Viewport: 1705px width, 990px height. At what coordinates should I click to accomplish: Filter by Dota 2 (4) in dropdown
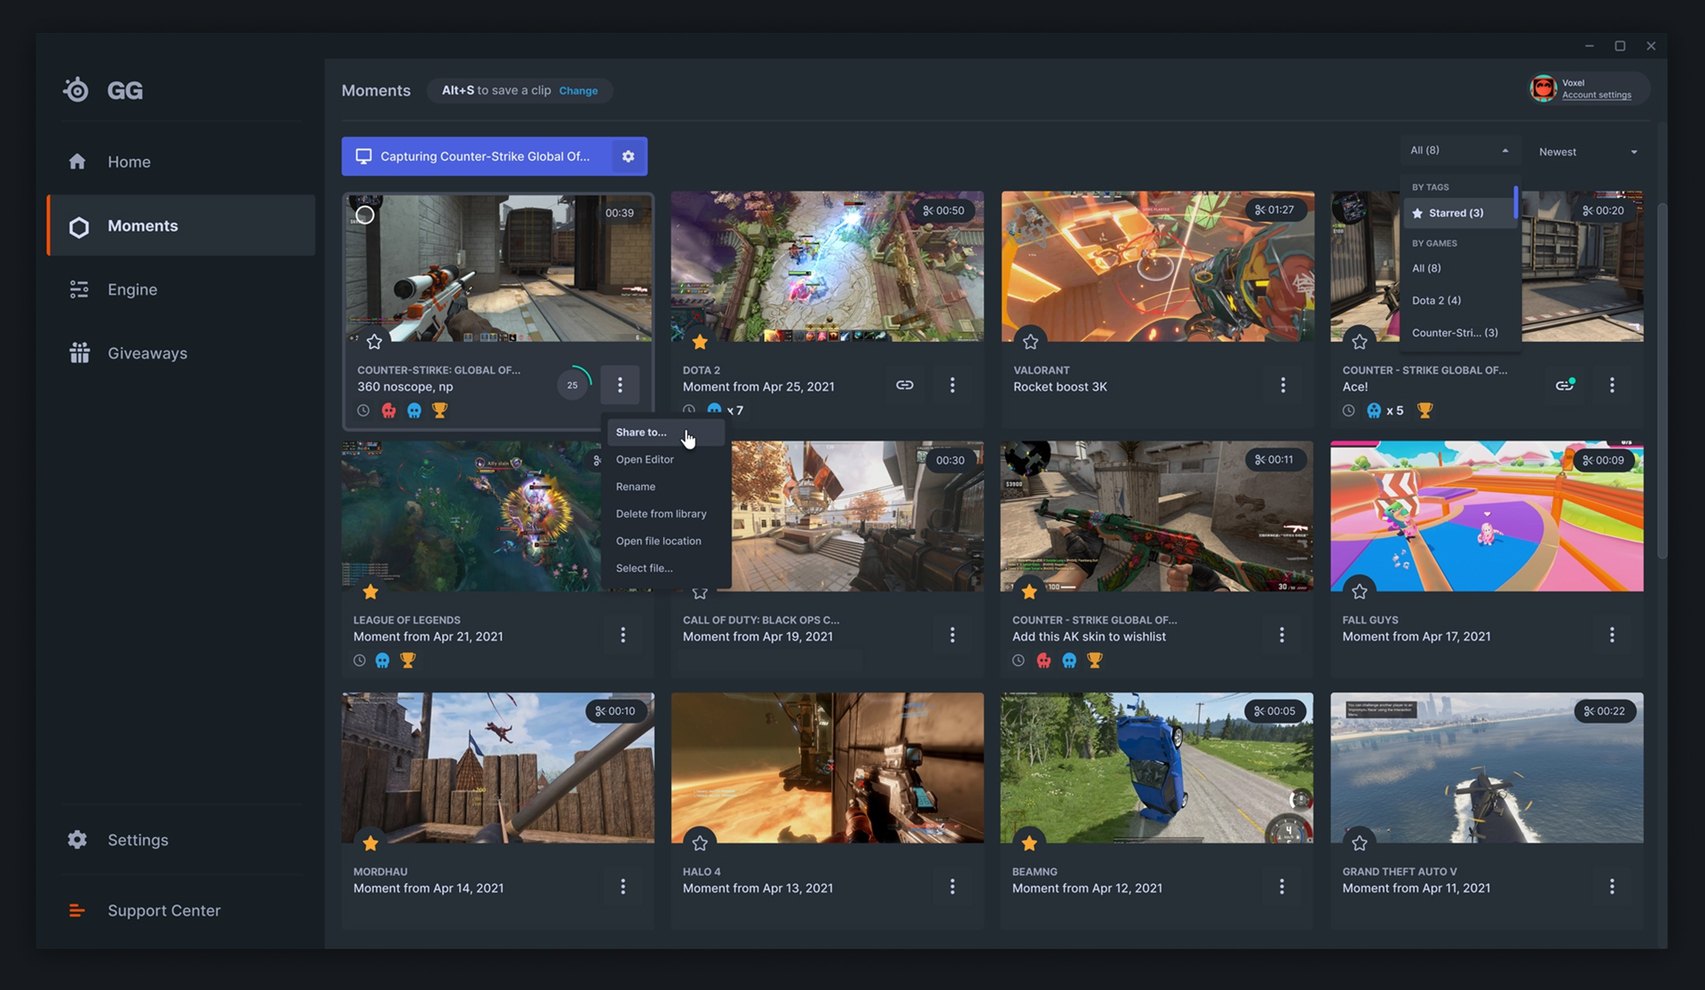[1436, 300]
